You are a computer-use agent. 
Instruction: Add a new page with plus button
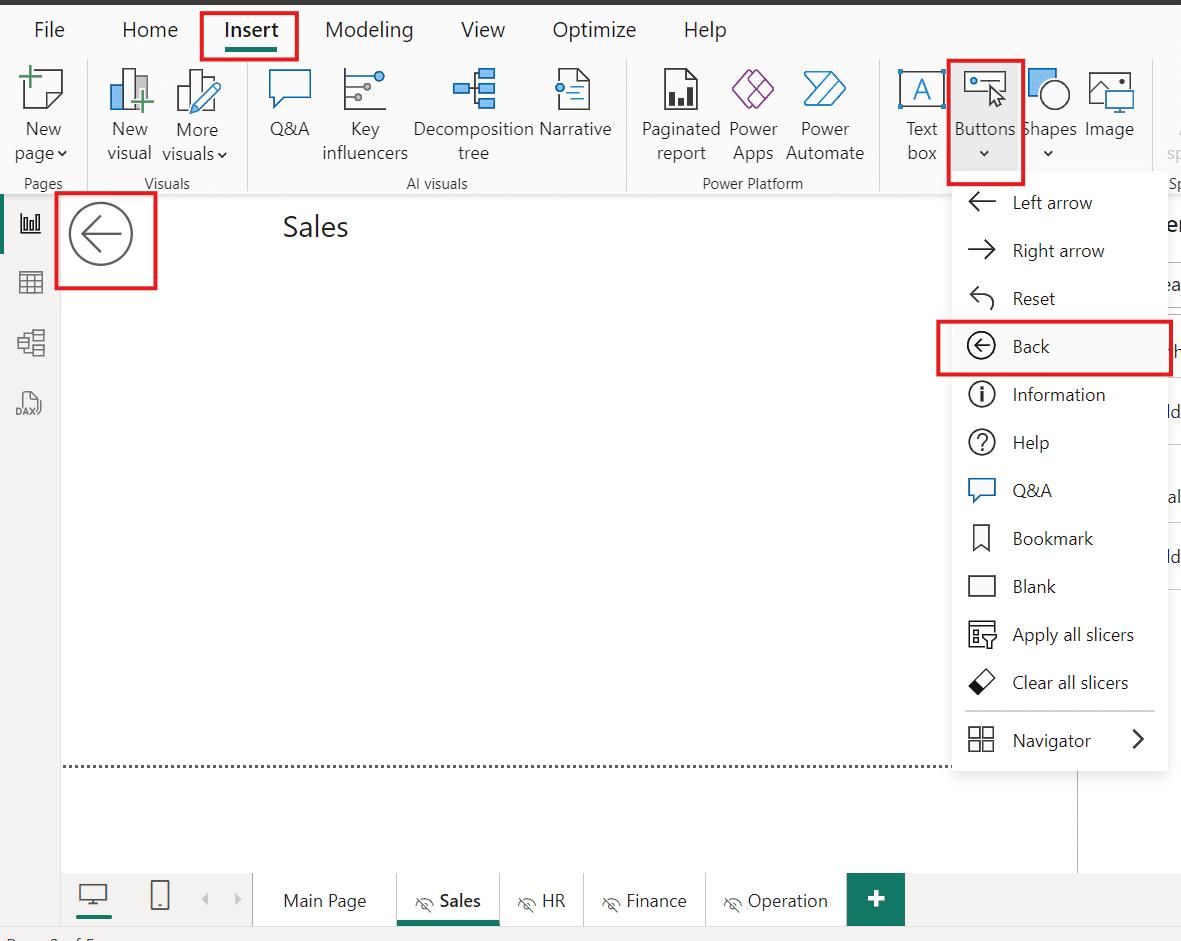click(876, 899)
